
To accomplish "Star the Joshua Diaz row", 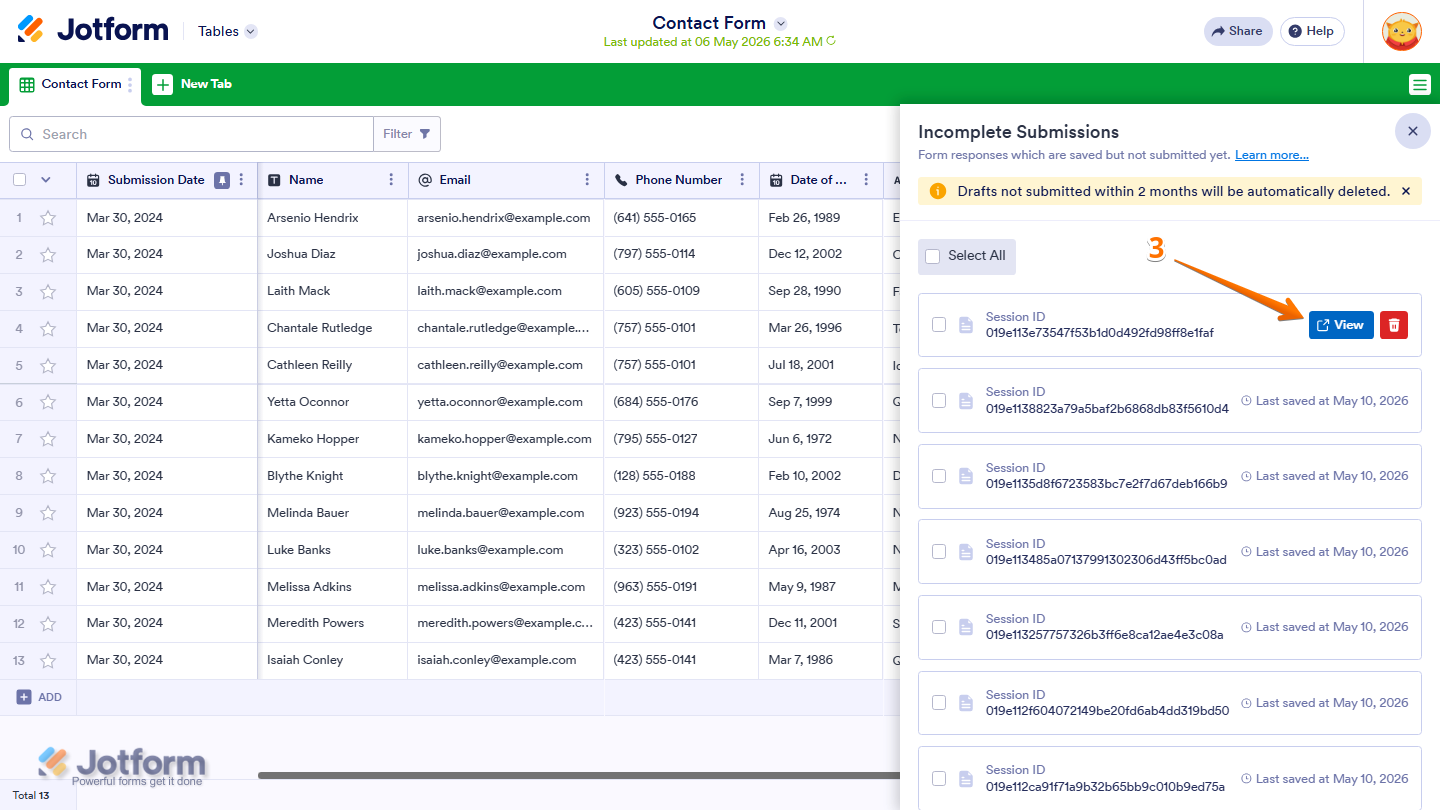I will tap(47, 255).
